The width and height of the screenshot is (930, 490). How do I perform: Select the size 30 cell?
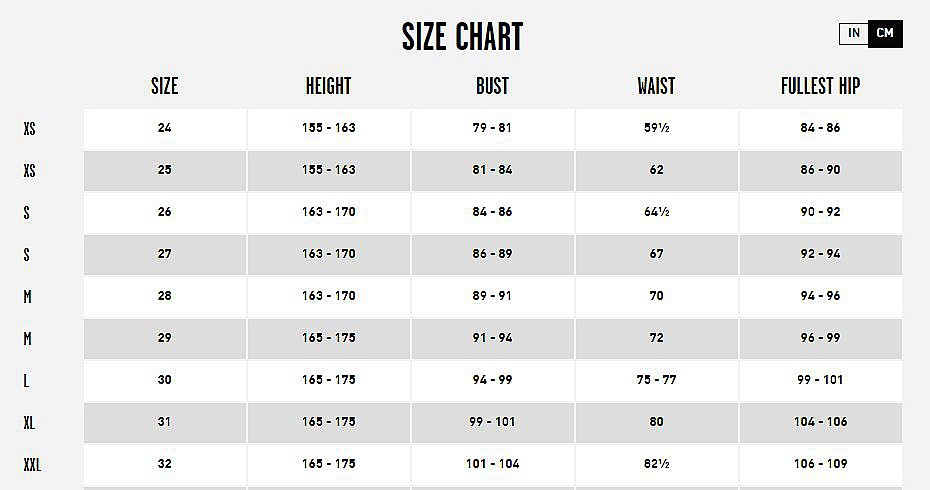tap(165, 380)
